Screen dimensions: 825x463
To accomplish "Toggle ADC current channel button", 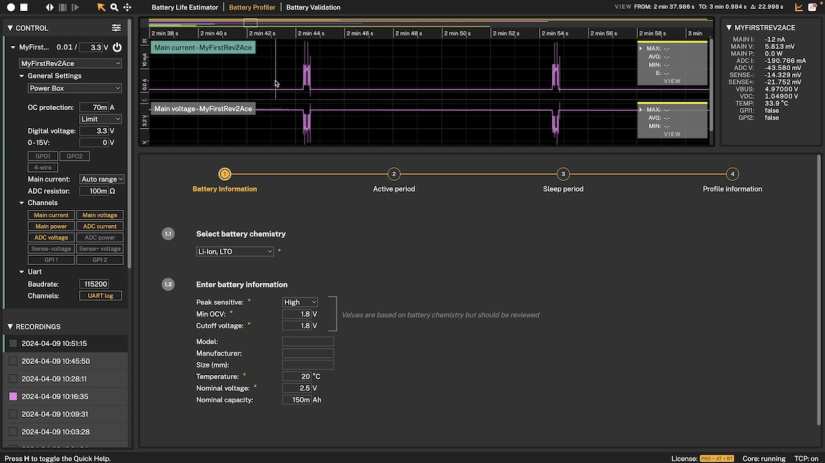I will pos(99,226).
